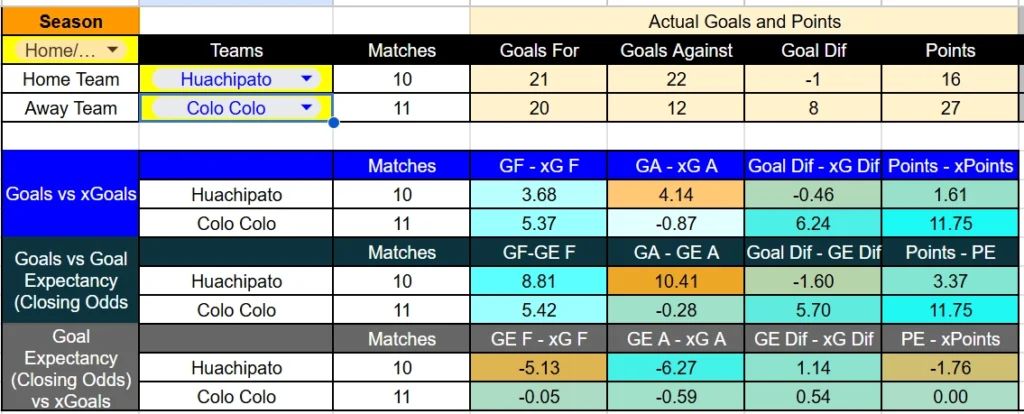
Task: Select the Actual Goals and Points header
Action: click(x=744, y=22)
